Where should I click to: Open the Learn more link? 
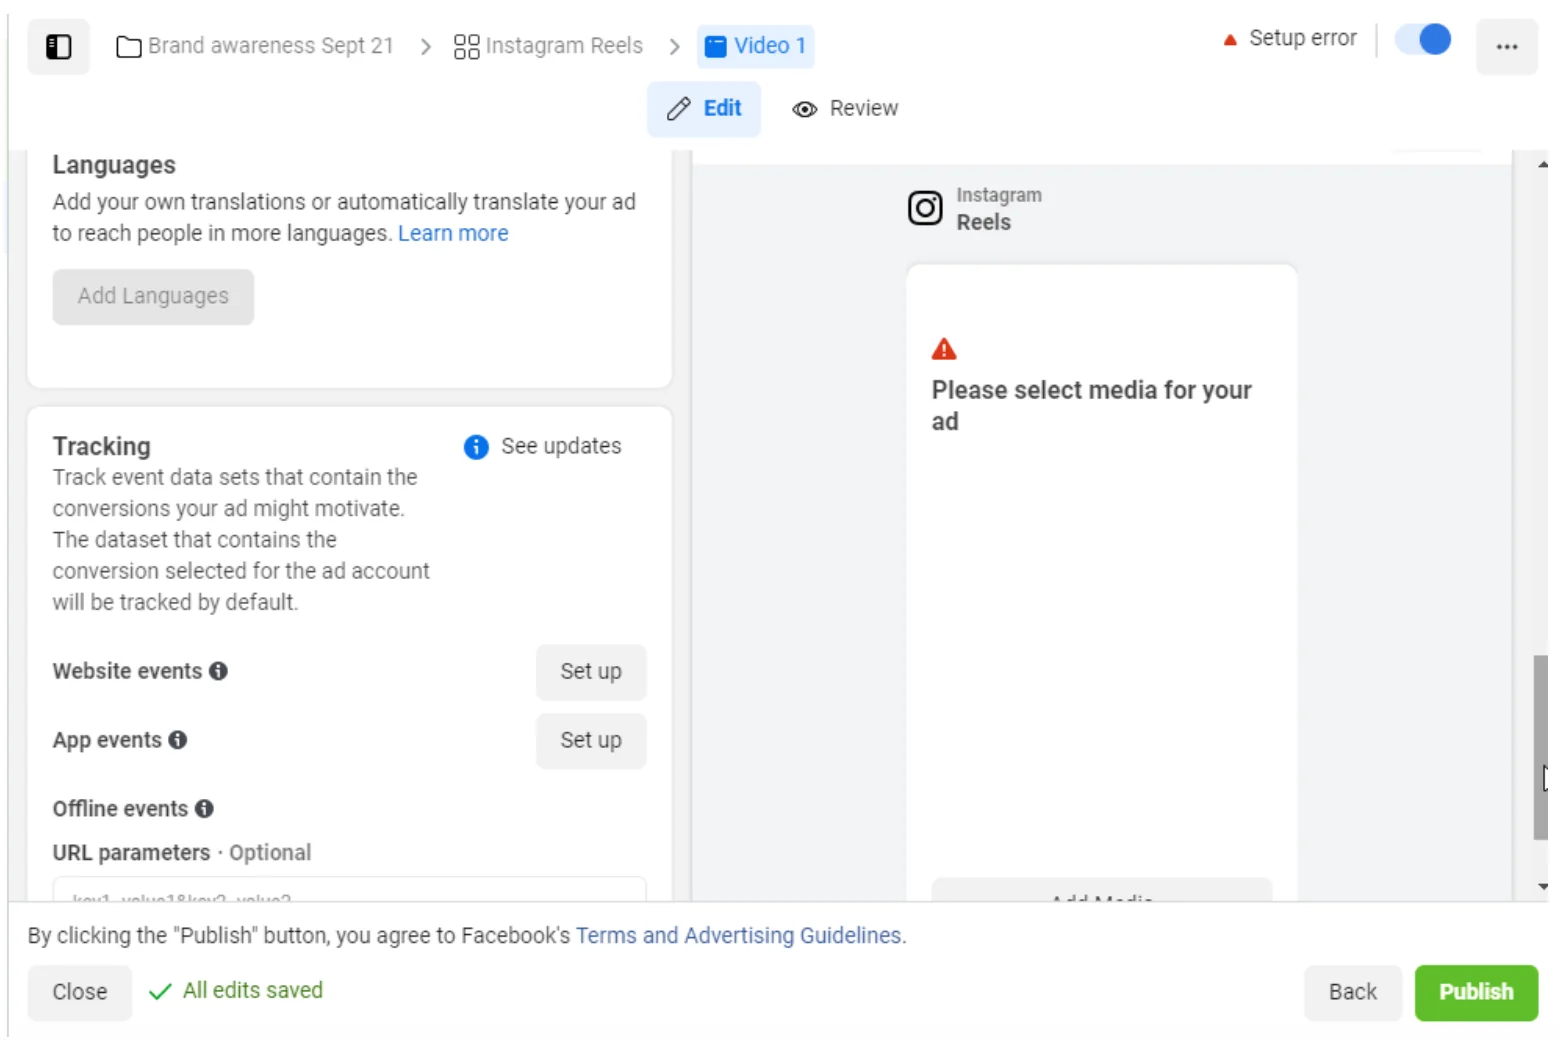click(x=453, y=234)
